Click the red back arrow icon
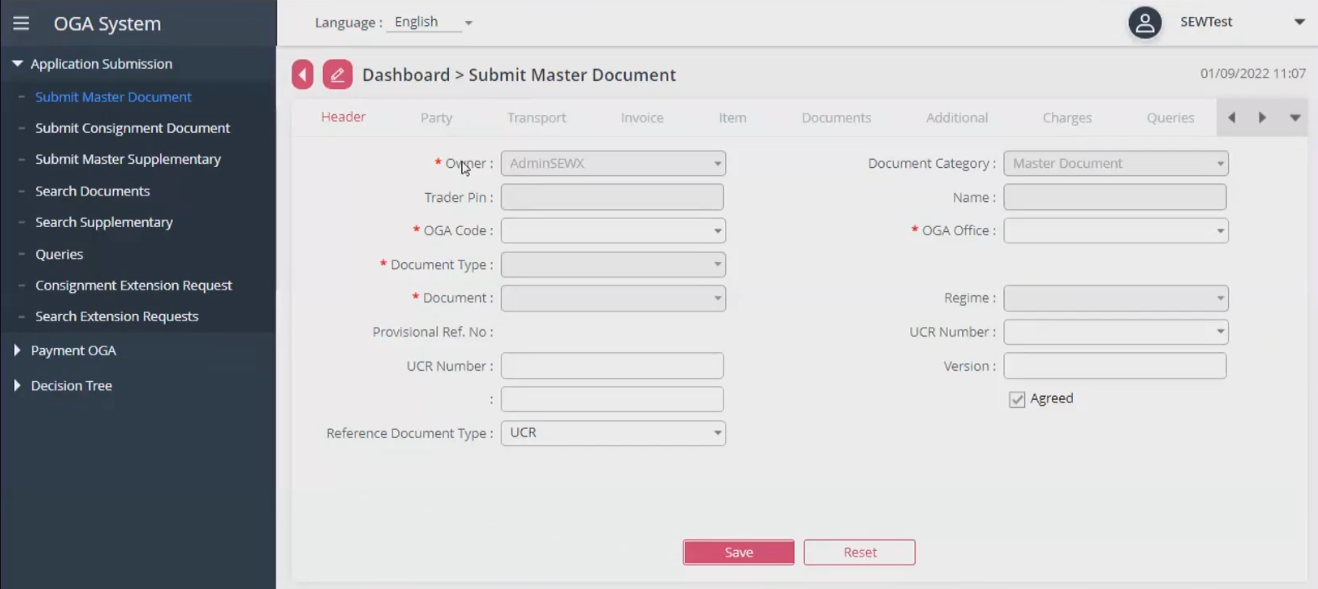 pyautogui.click(x=302, y=75)
